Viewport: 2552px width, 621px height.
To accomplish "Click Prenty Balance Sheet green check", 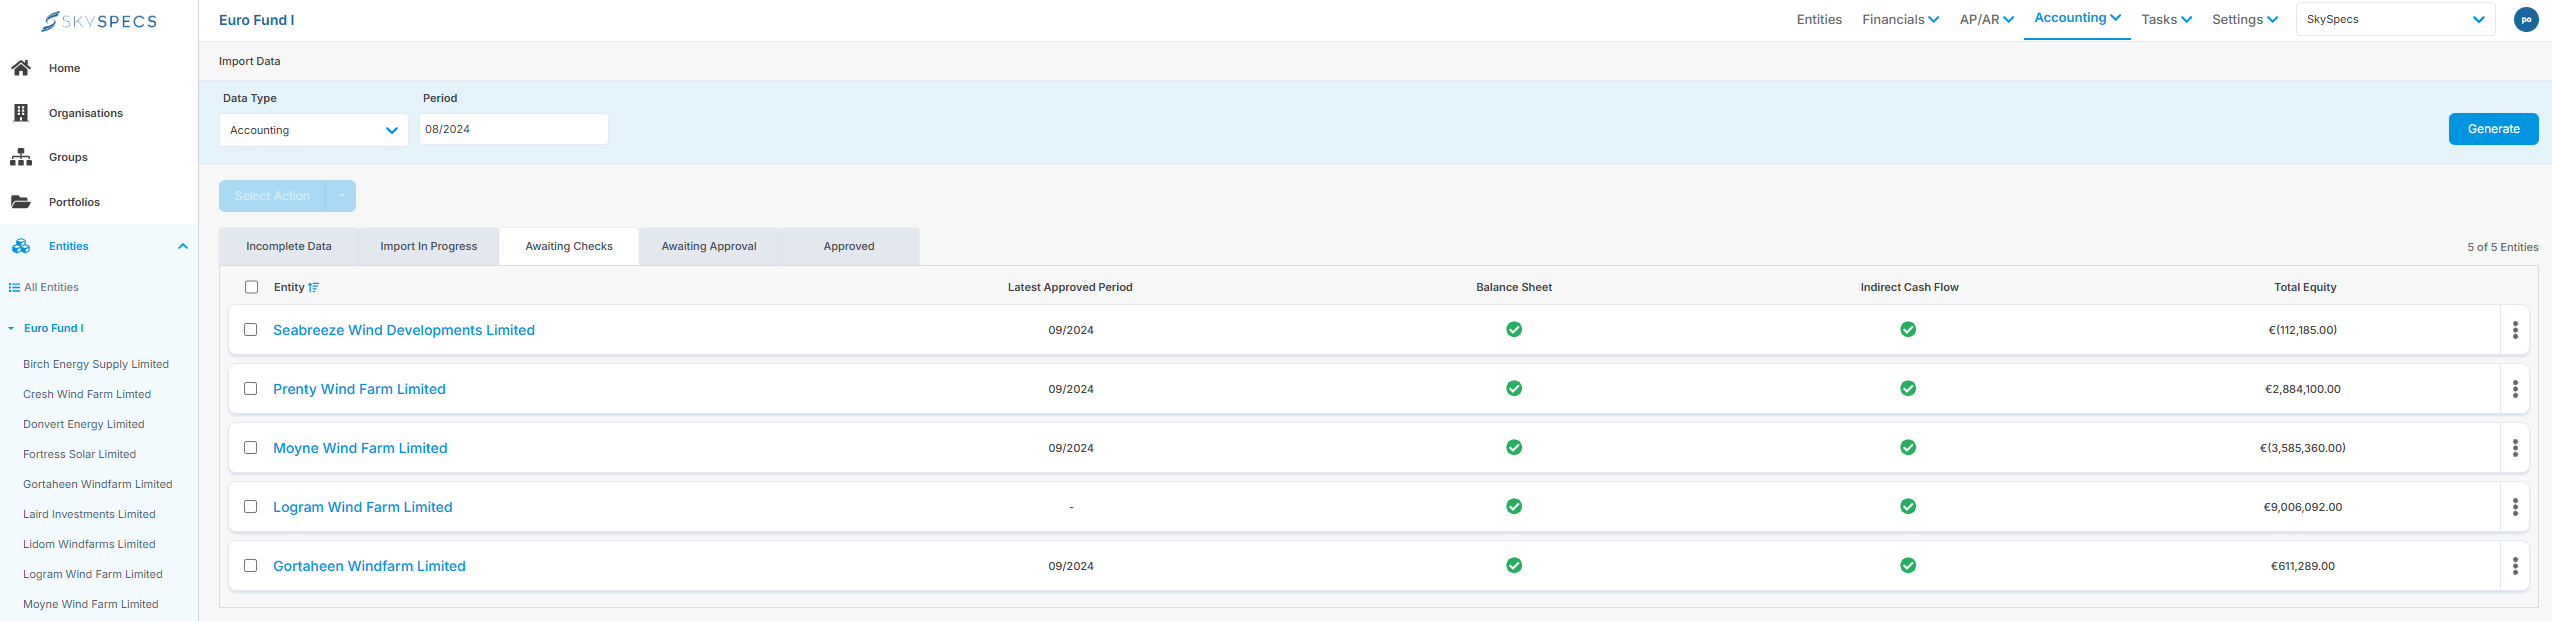I will coord(1514,388).
